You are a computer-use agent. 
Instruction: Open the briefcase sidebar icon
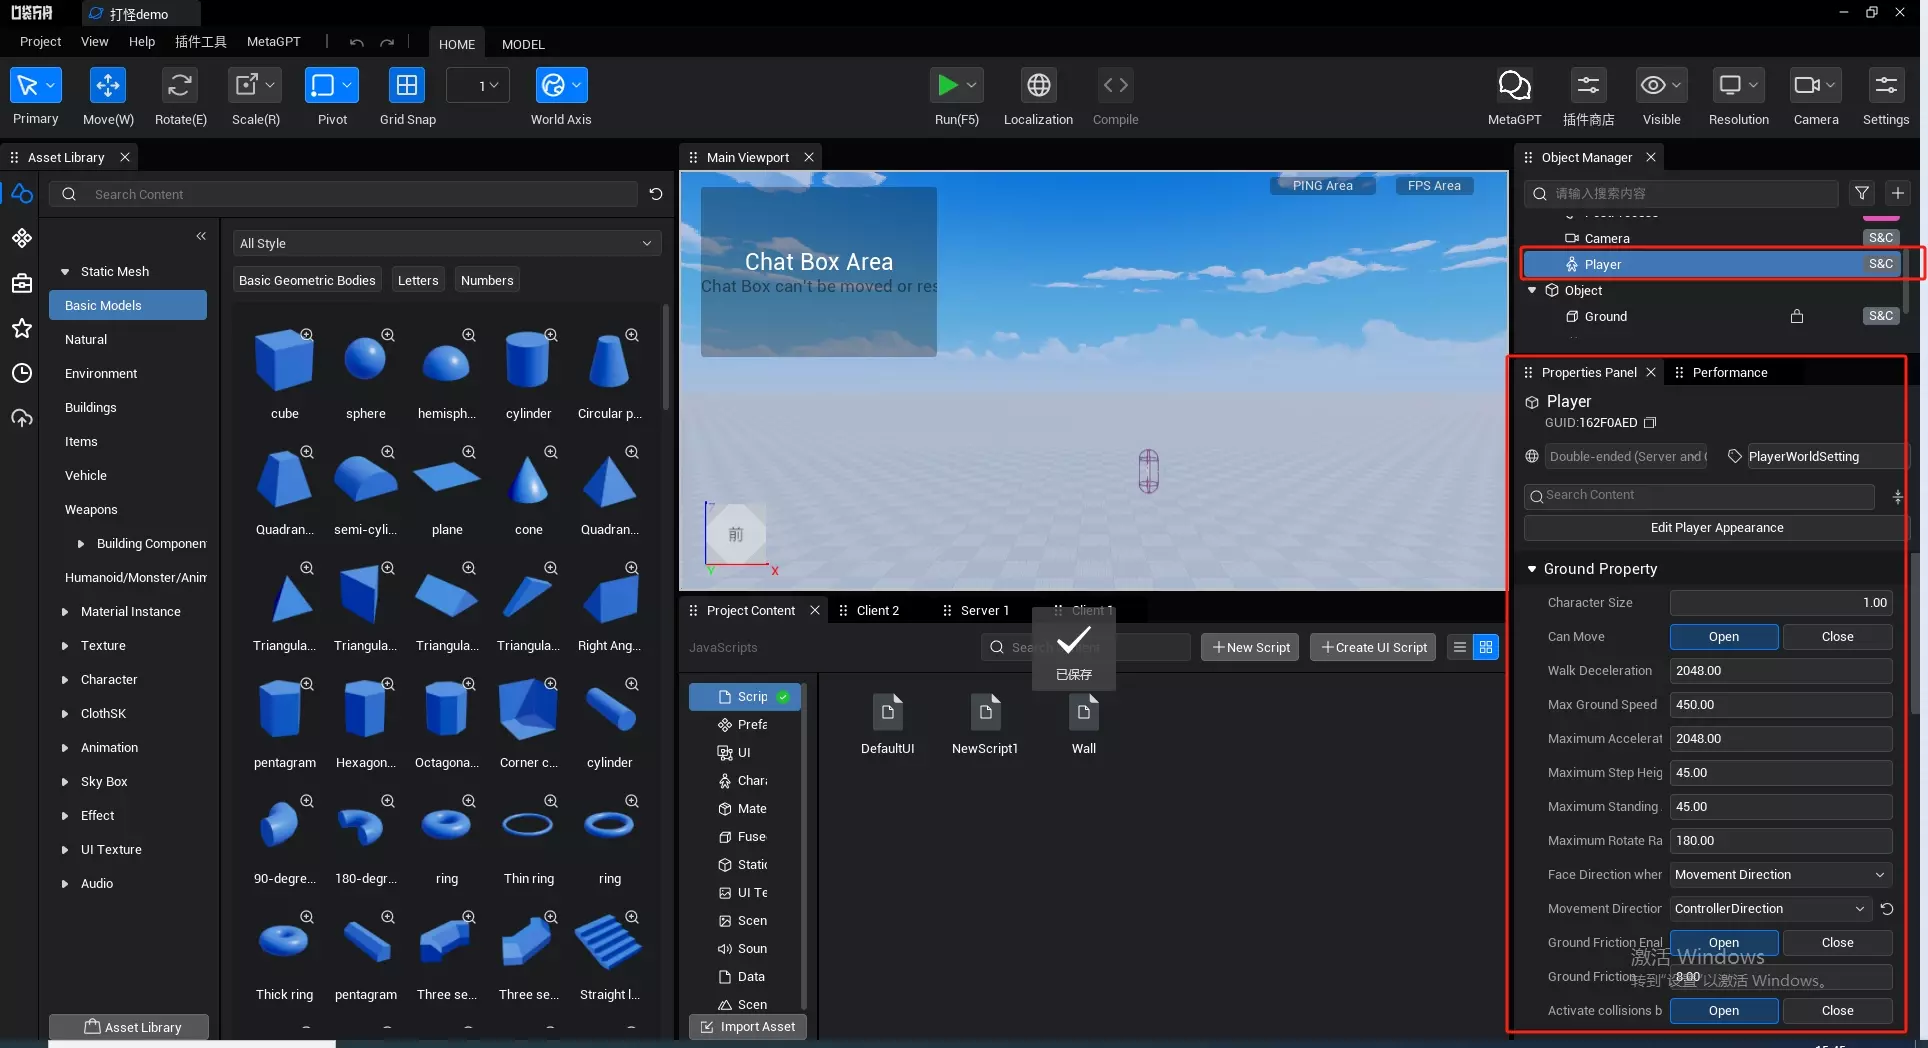click(x=22, y=283)
